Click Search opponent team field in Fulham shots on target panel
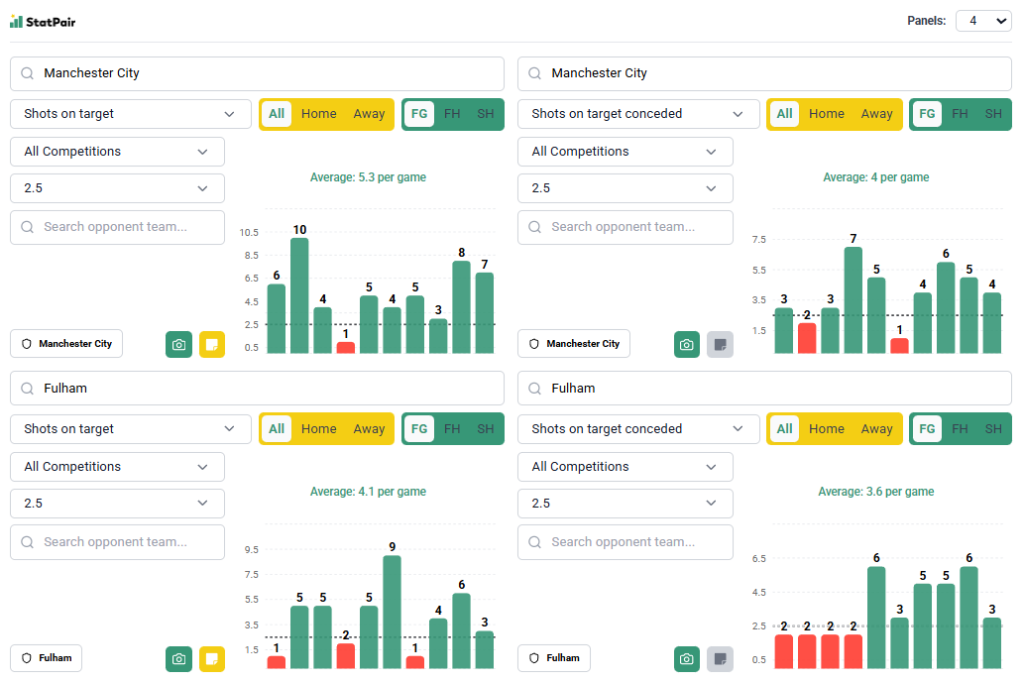This screenshot has width=1024, height=681. click(117, 542)
